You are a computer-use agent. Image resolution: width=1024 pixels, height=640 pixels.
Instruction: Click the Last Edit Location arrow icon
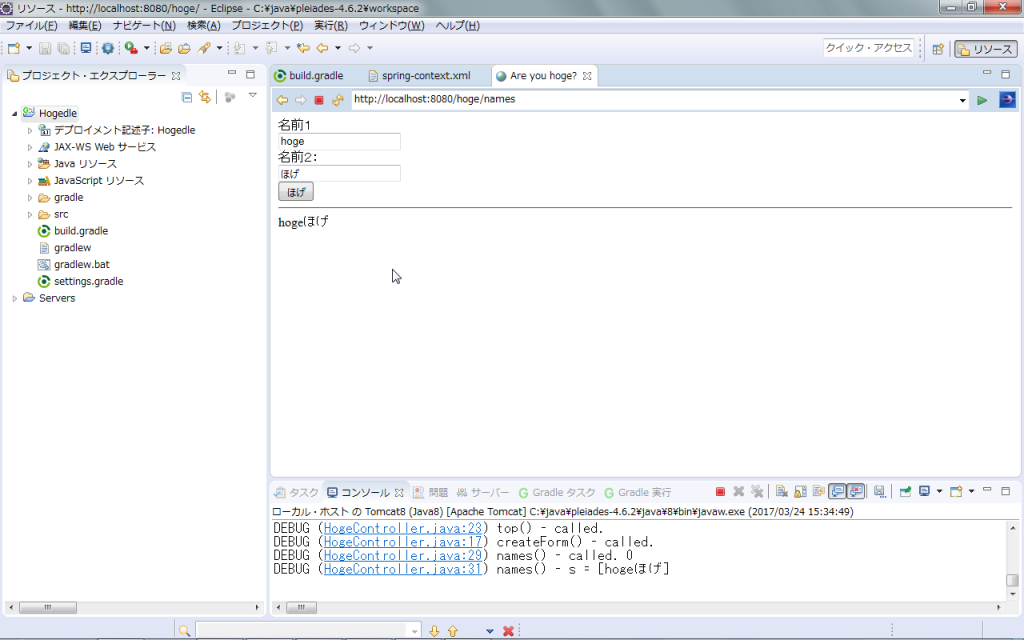pyautogui.click(x=303, y=48)
